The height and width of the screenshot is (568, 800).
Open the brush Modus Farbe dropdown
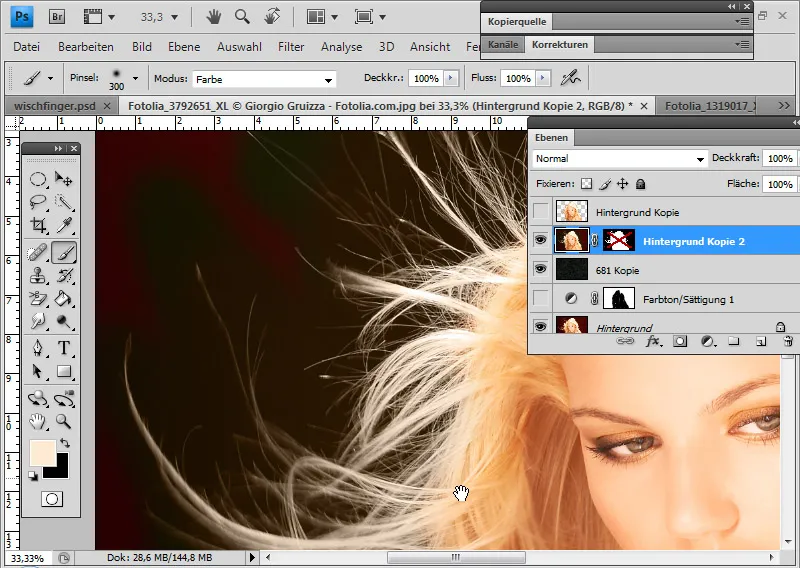click(x=264, y=79)
